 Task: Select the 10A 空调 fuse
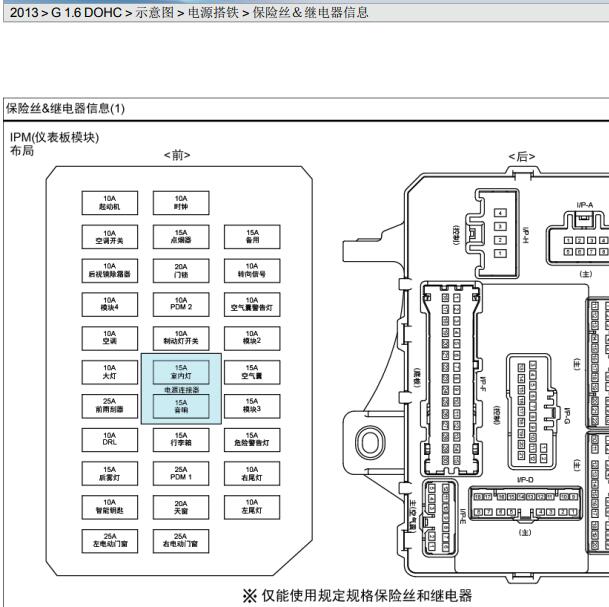tap(110, 338)
